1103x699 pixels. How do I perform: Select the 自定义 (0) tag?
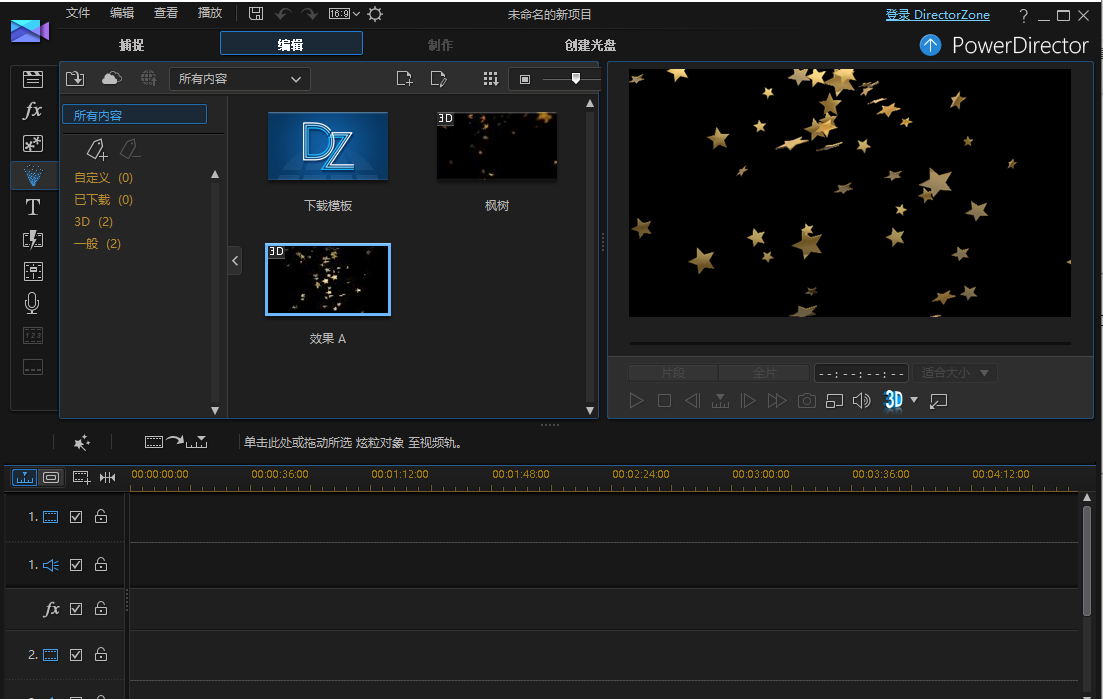point(103,178)
